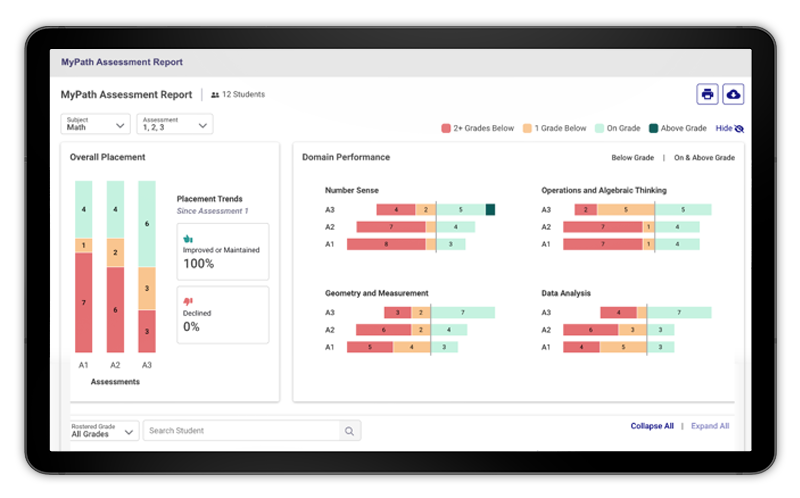Click Number Sense A2 red bar 7
Image resolution: width=800 pixels, height=498 pixels.
tap(391, 227)
